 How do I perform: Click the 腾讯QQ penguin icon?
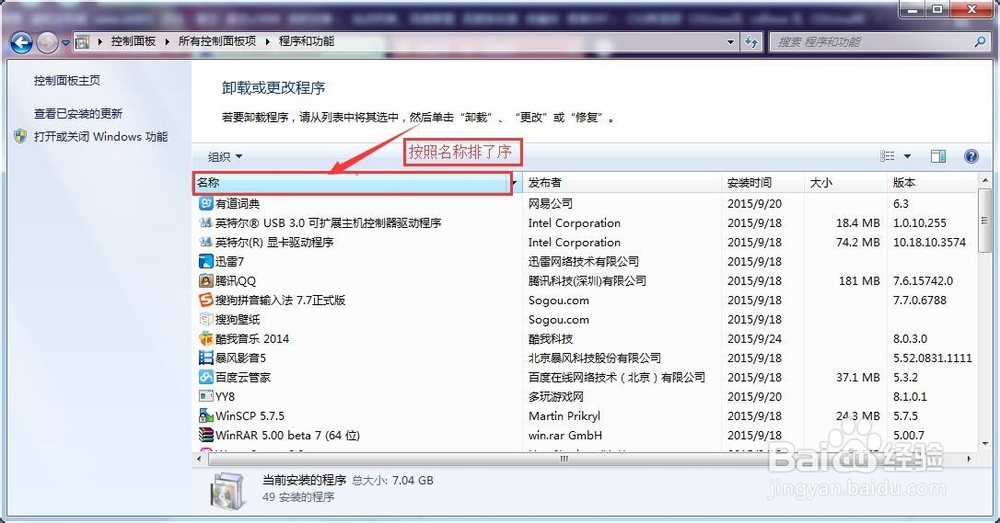coord(205,281)
